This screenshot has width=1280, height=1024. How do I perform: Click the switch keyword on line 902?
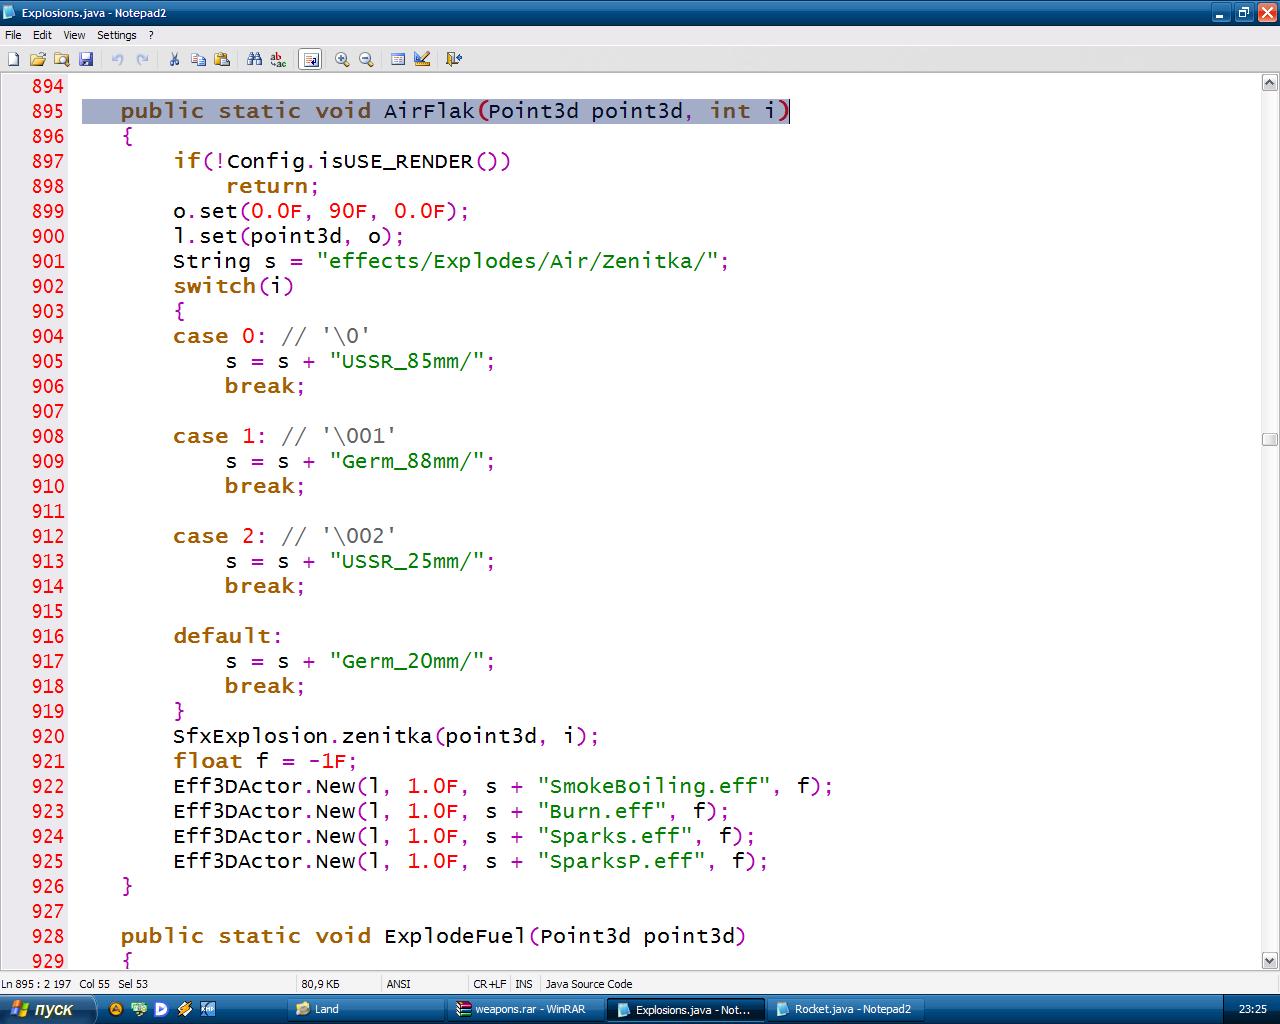pos(214,286)
